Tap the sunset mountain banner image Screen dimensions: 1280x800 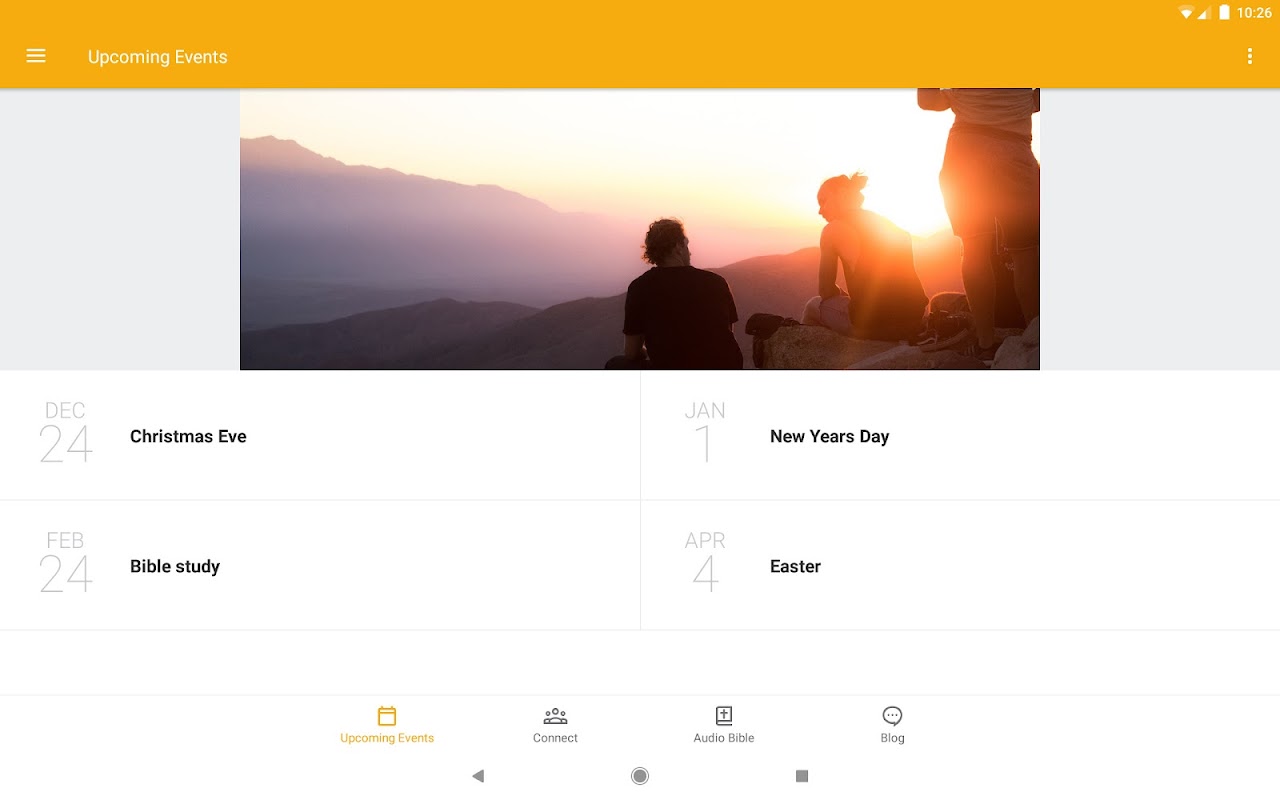640,229
